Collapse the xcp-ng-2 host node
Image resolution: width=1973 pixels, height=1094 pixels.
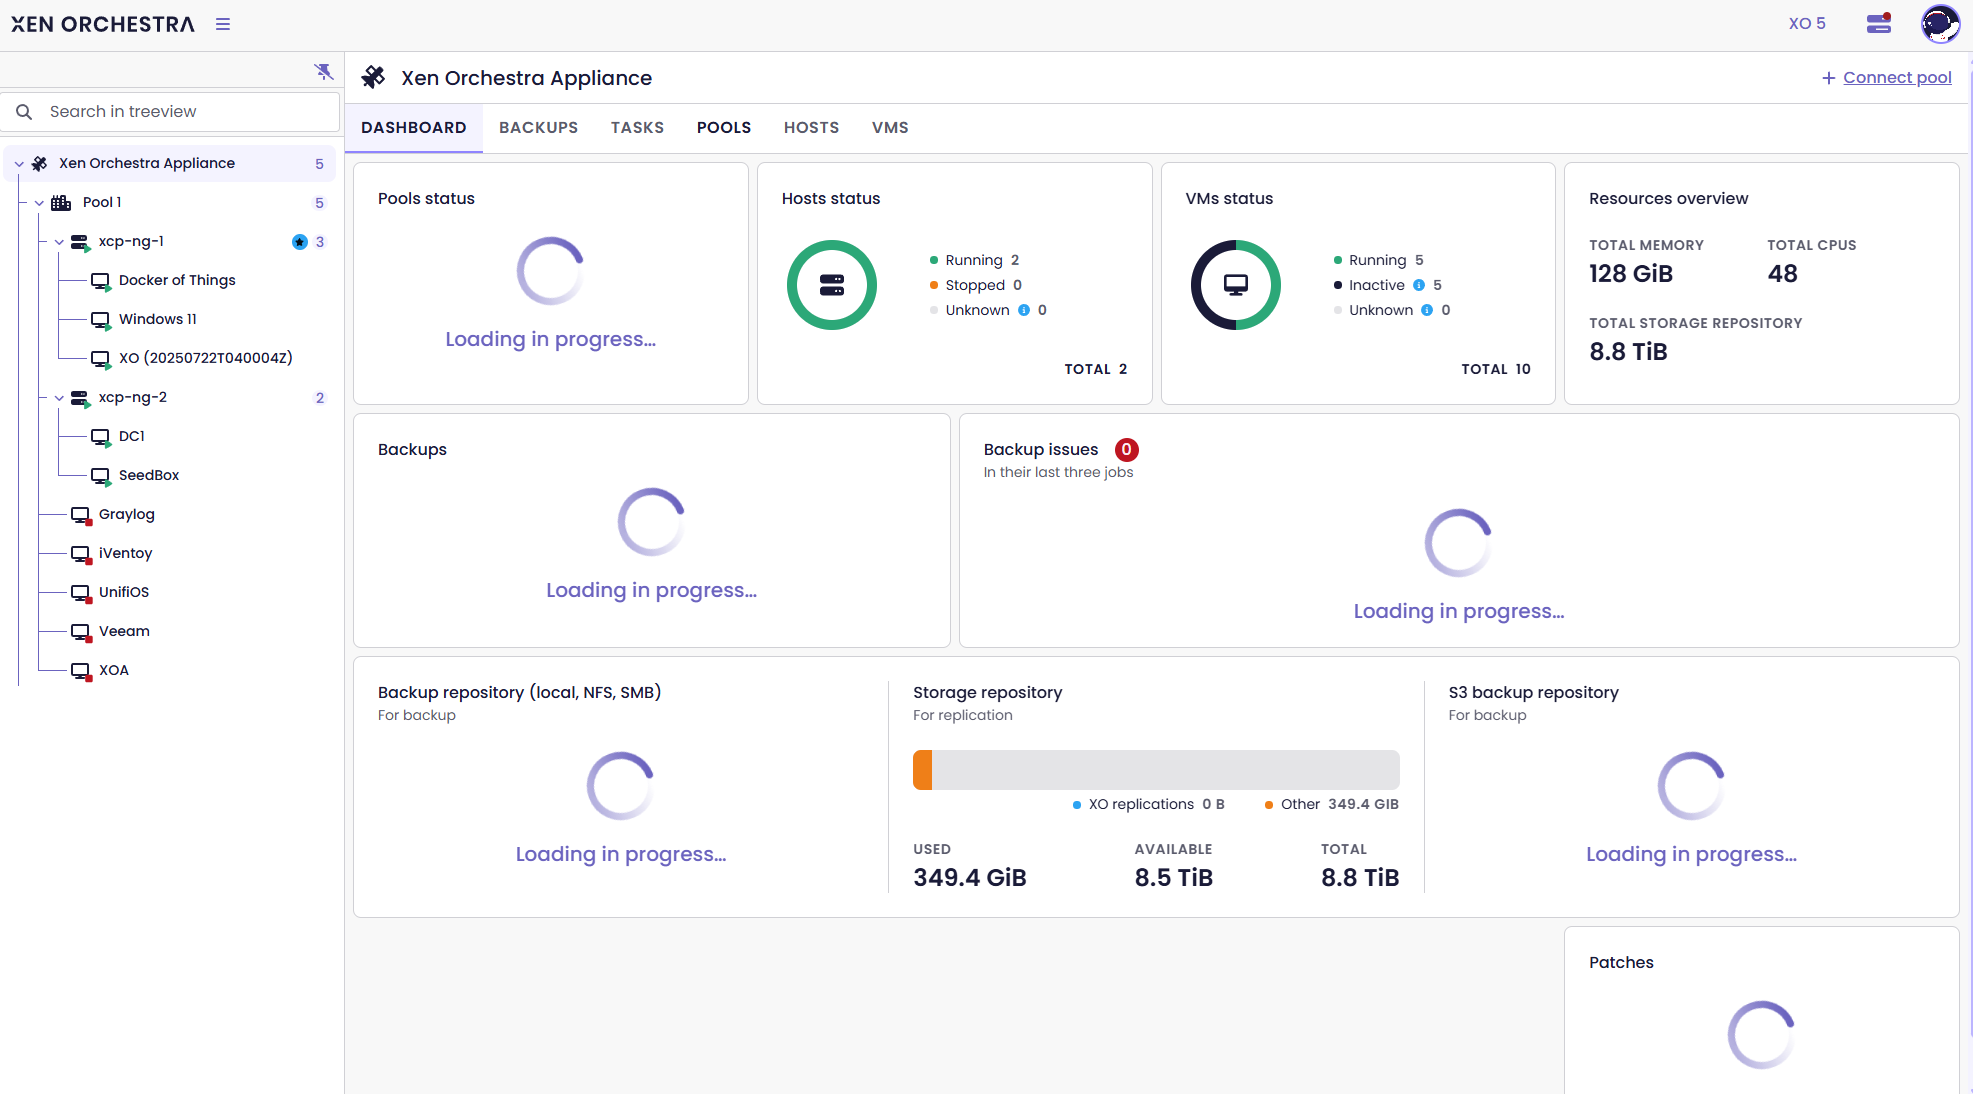59,398
